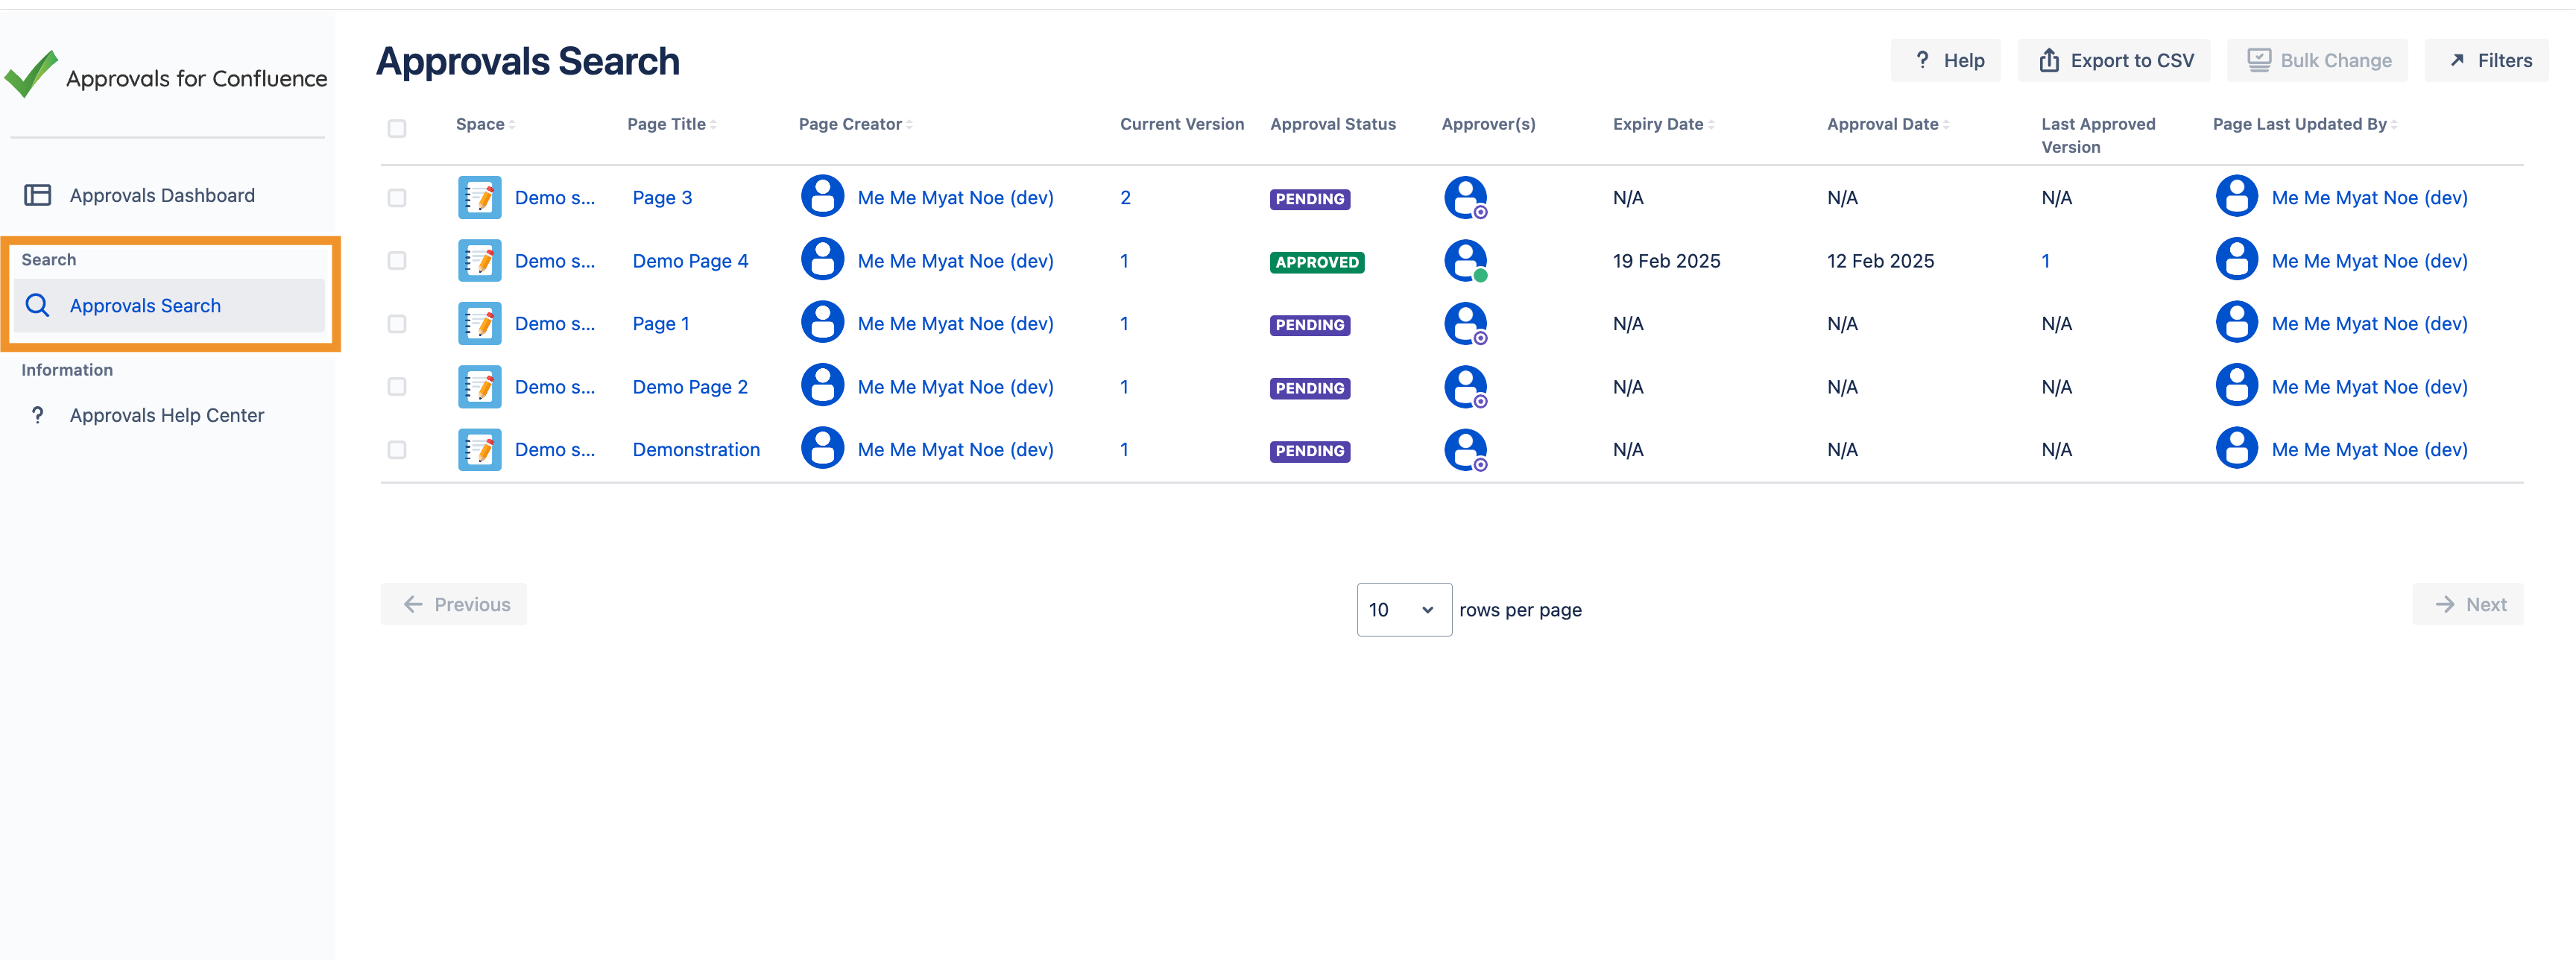The image size is (2576, 960).
Task: Open Approvals Dashboard from the sidebar
Action: [162, 195]
